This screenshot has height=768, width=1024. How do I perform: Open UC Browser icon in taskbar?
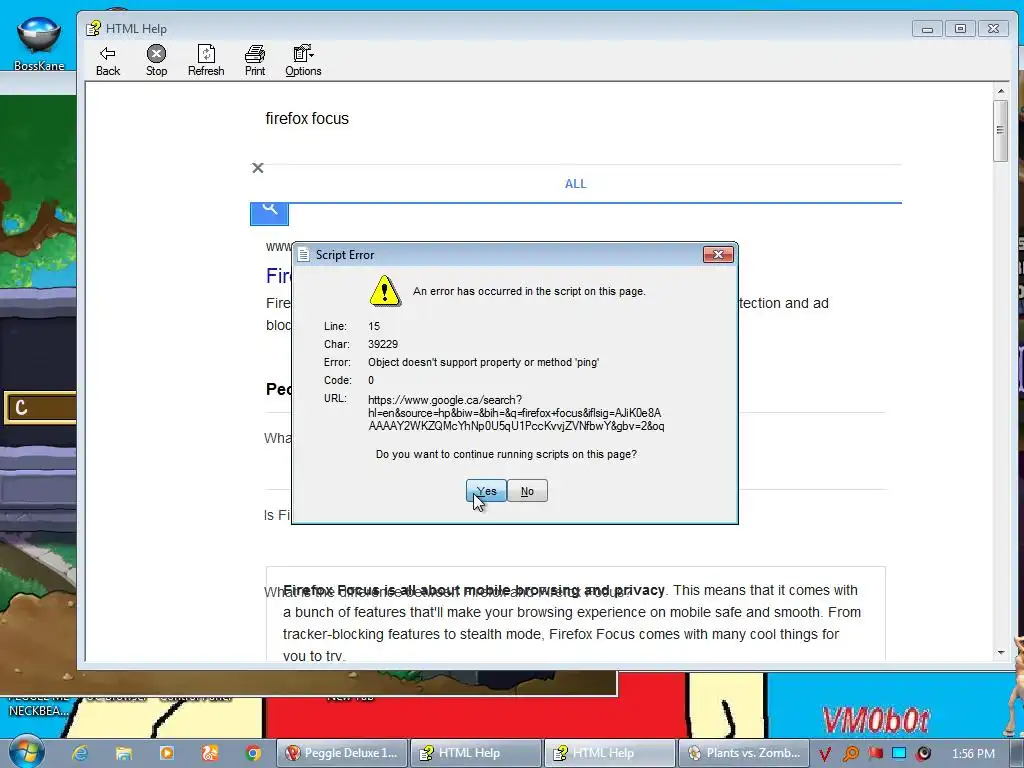(x=210, y=753)
